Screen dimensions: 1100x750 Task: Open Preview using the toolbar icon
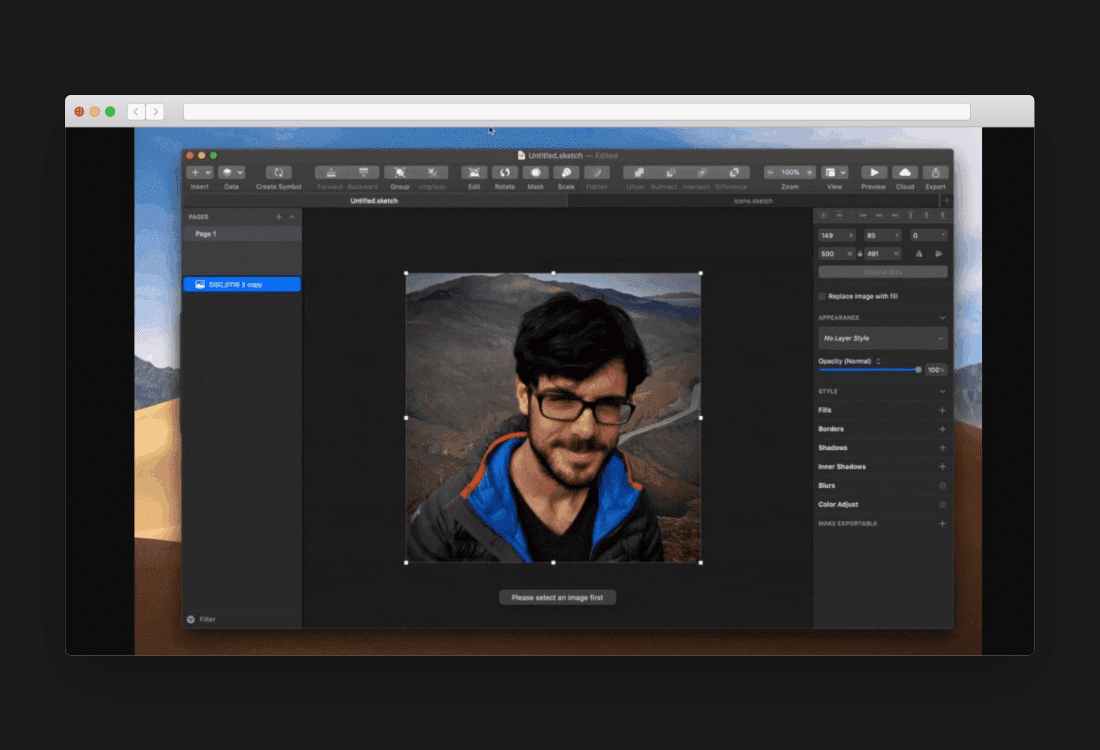(872, 172)
